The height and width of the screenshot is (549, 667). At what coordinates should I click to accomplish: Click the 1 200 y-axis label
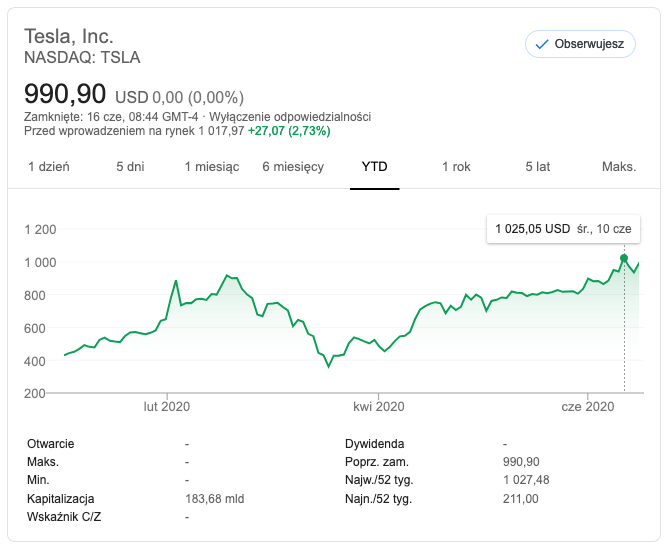[40, 230]
